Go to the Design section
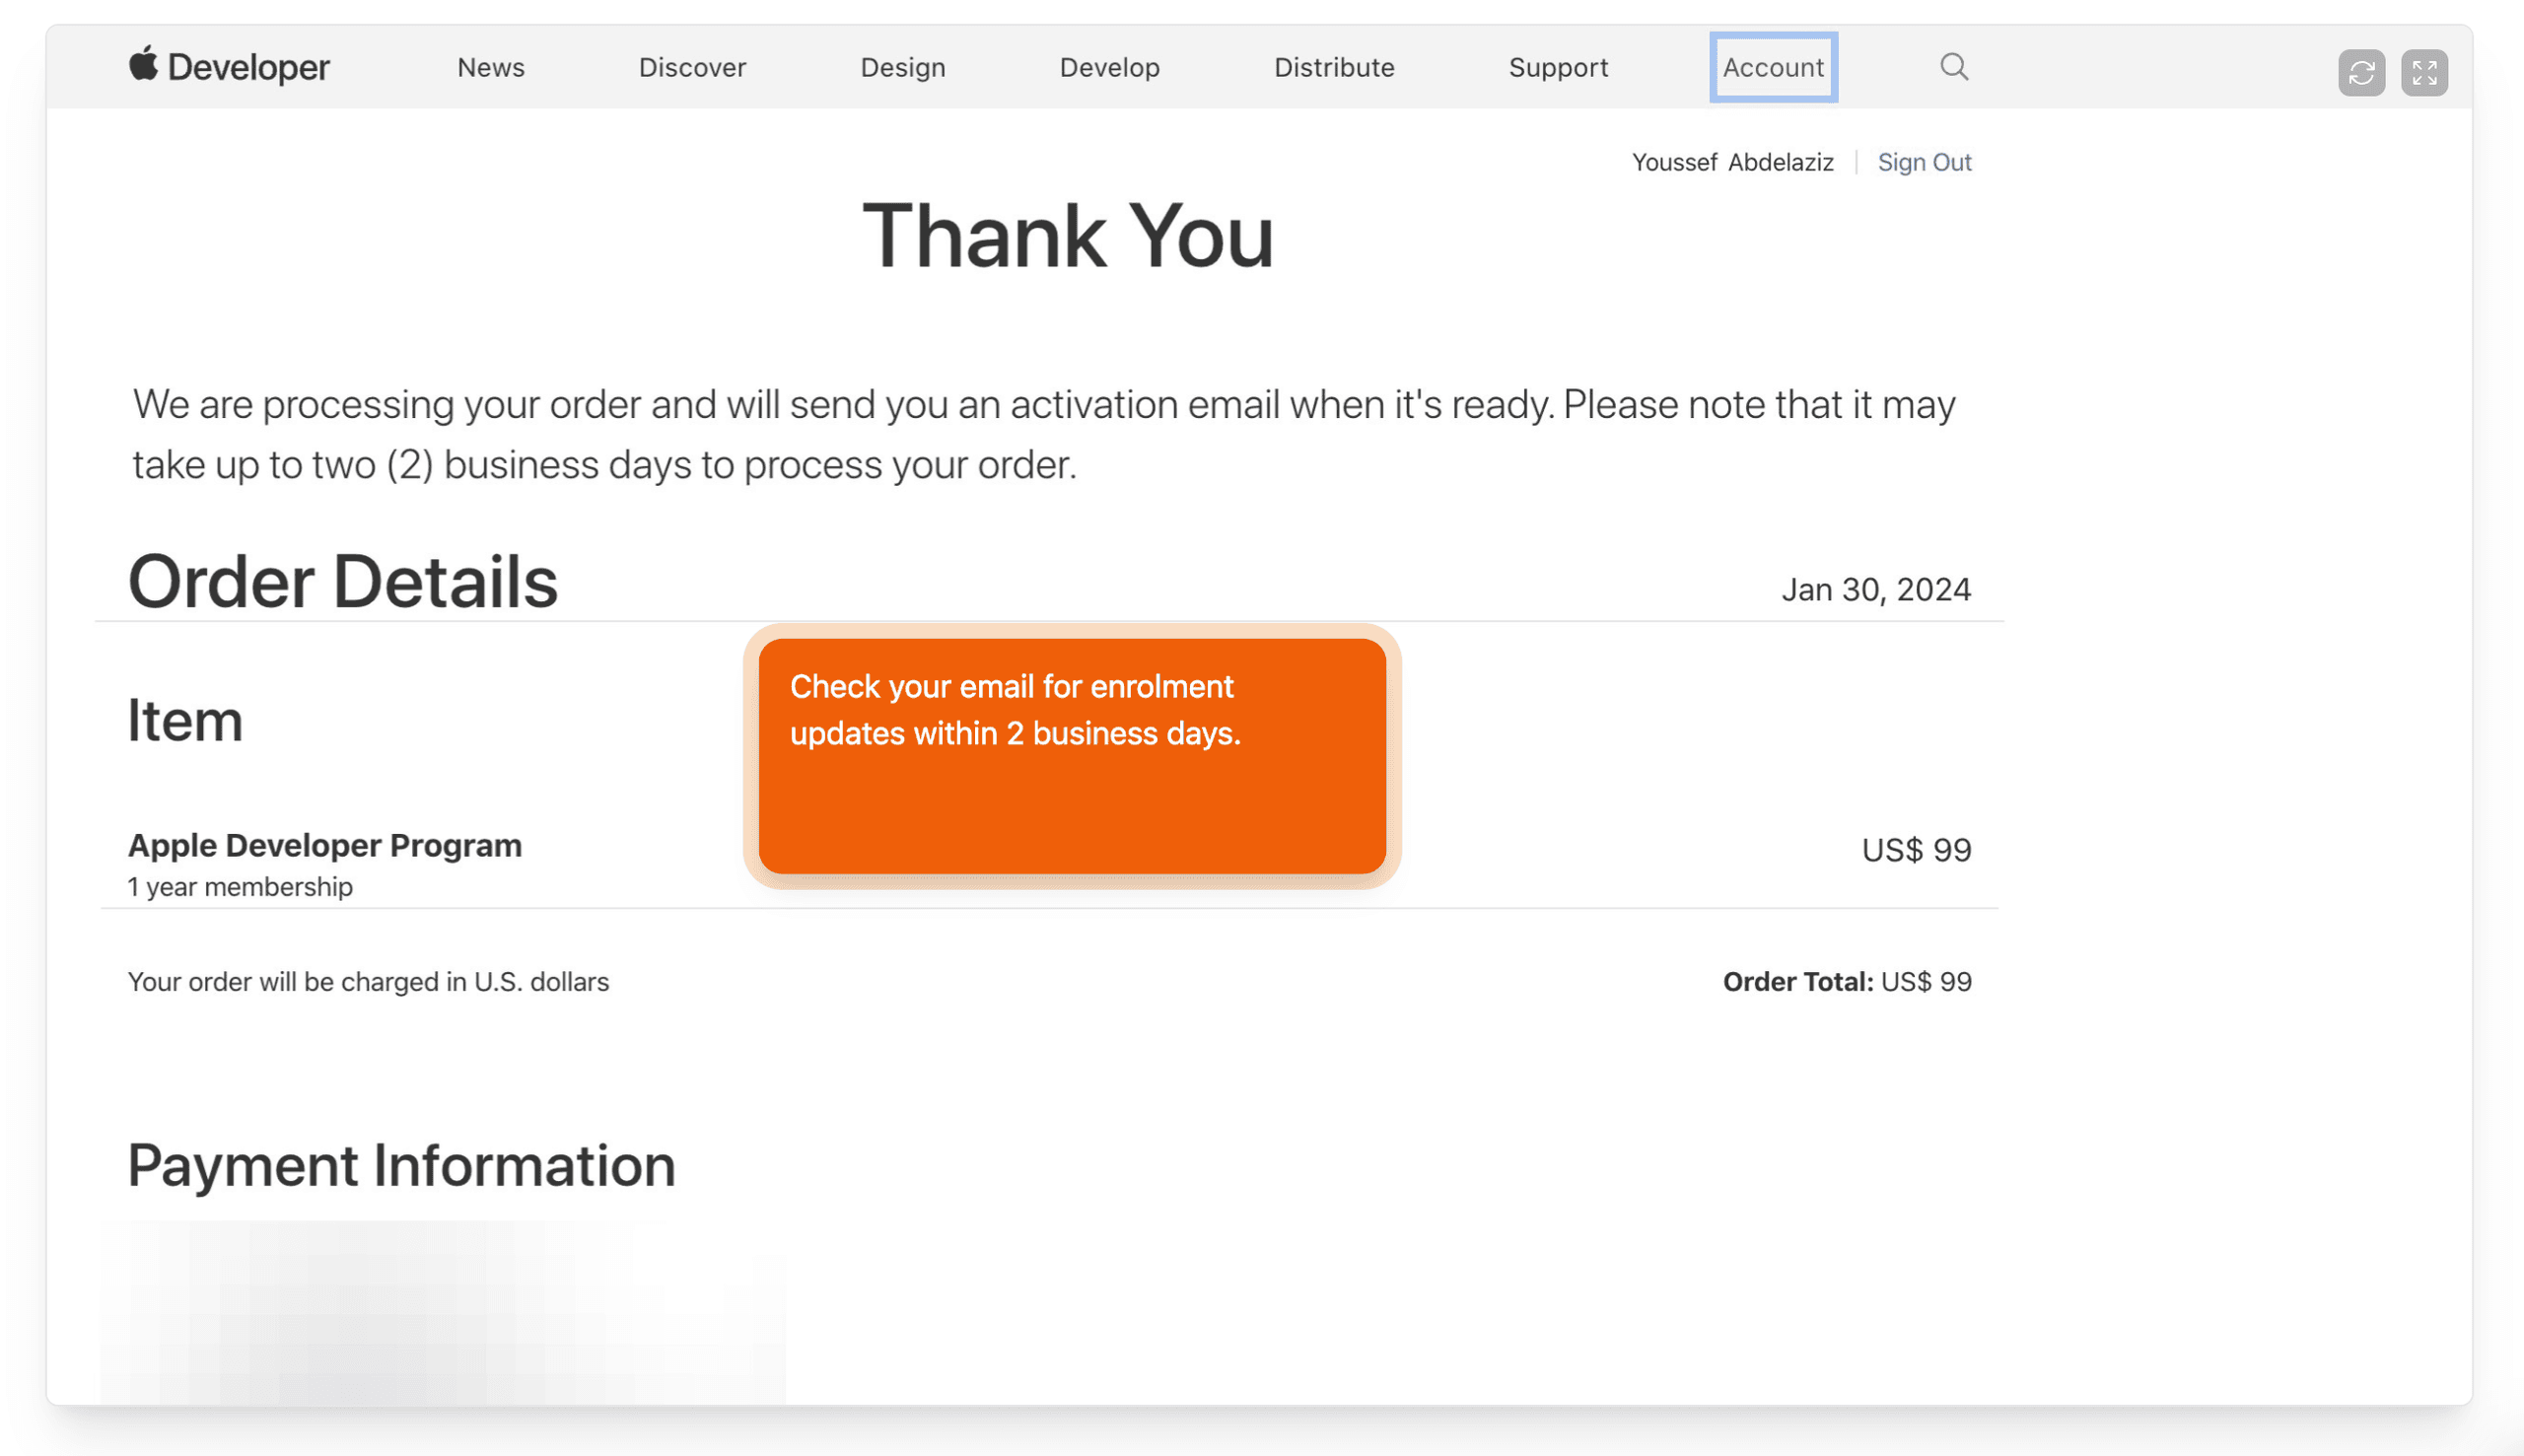2524x1456 pixels. pyautogui.click(x=902, y=67)
